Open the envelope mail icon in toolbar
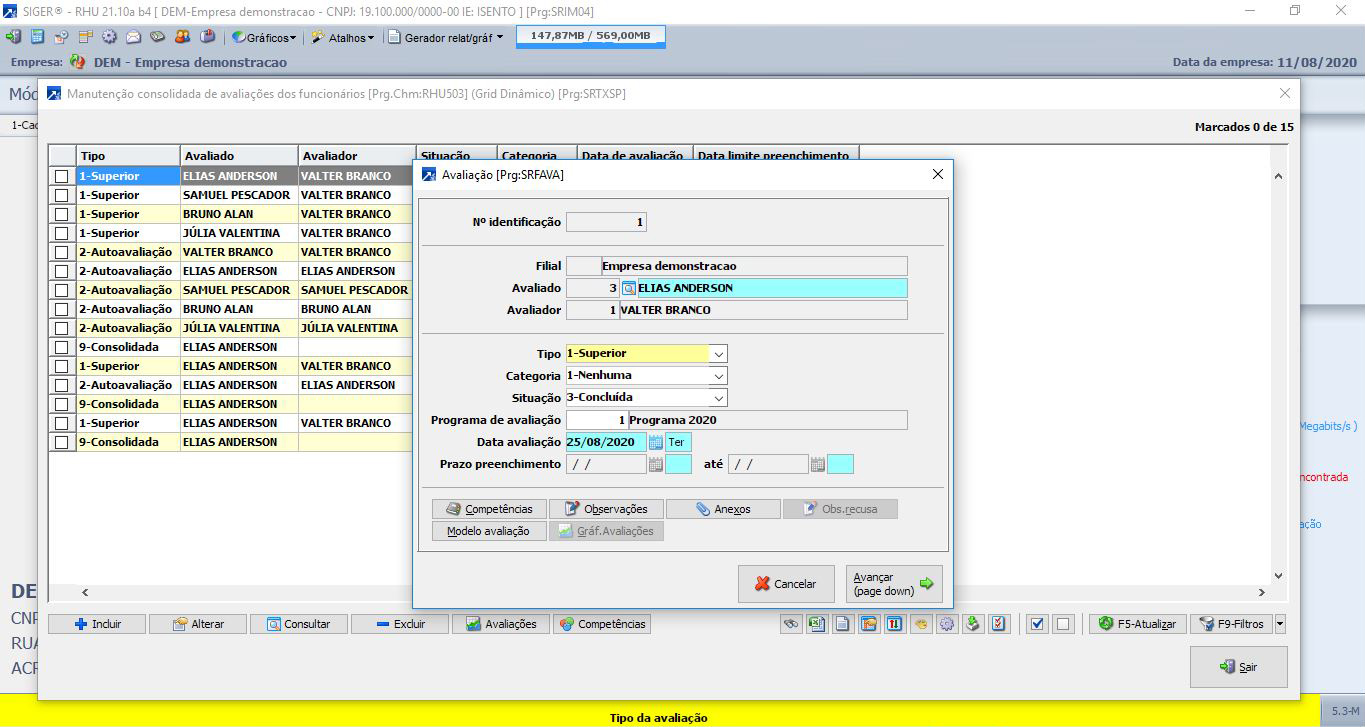The height and width of the screenshot is (727, 1365). pos(133,37)
